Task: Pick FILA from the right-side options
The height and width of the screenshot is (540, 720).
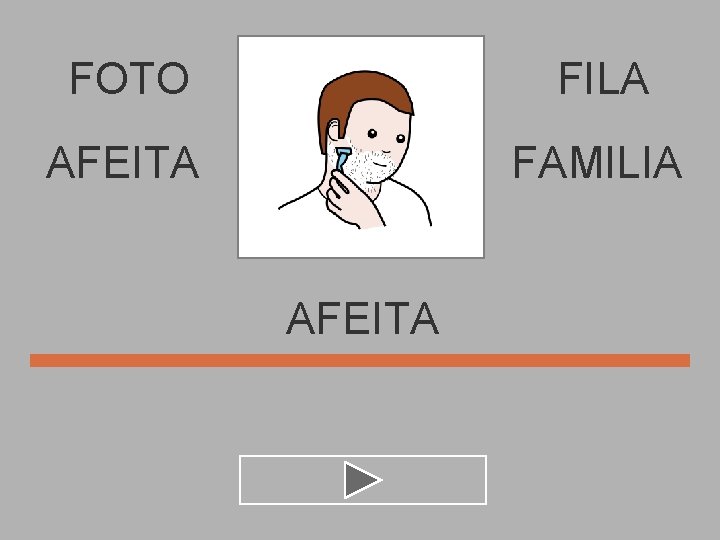Action: coord(604,78)
